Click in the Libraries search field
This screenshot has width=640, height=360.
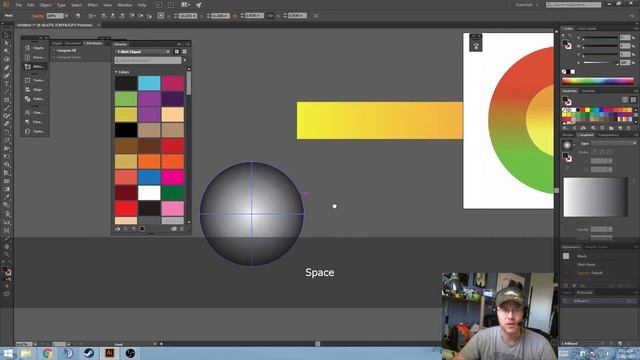coord(148,60)
